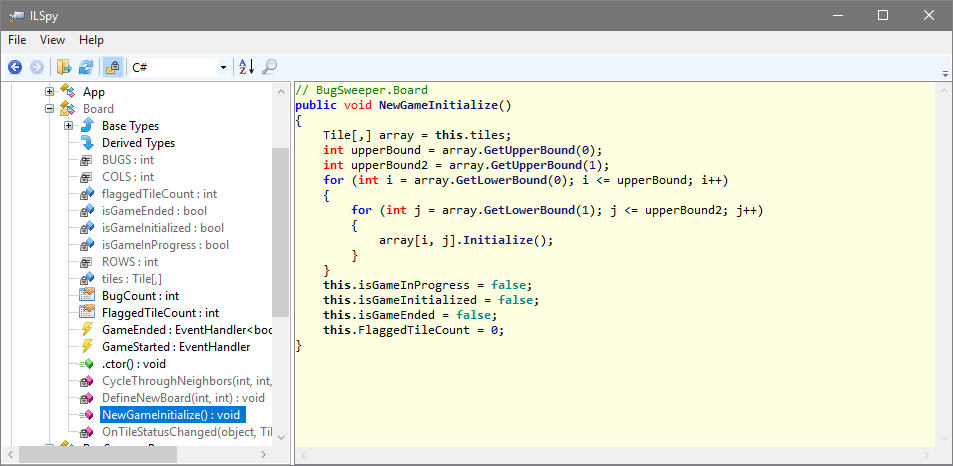Click the GameStarted event lightning icon
The height and width of the screenshot is (466, 953).
click(x=87, y=347)
